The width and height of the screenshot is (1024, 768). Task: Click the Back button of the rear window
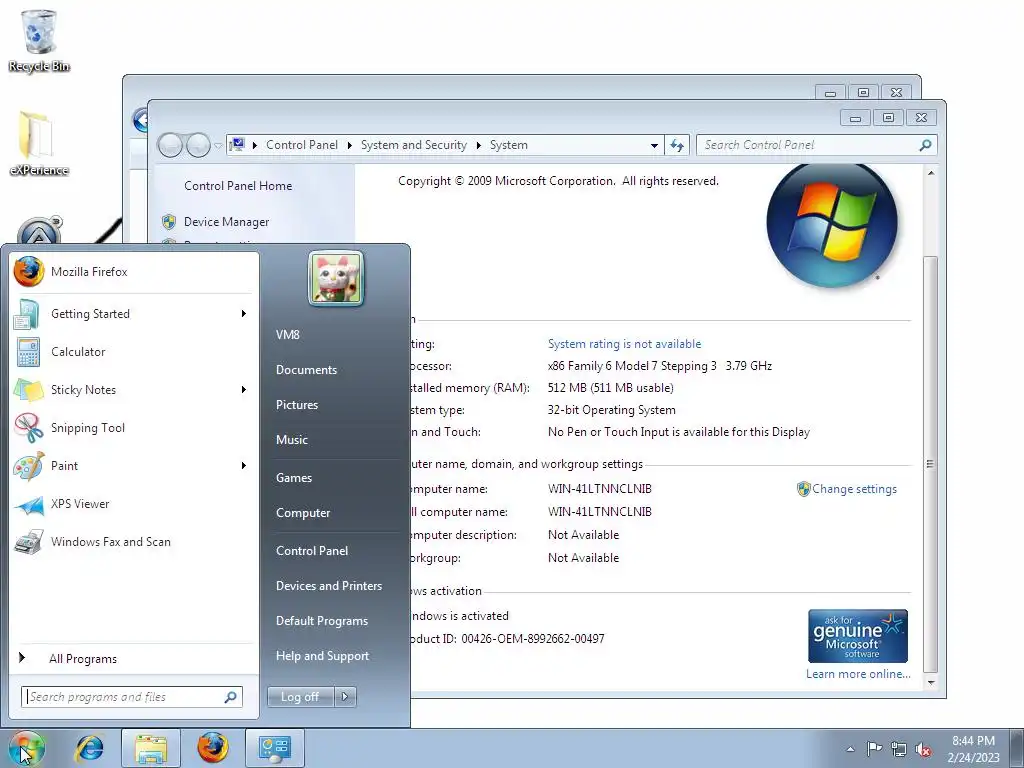tap(140, 120)
